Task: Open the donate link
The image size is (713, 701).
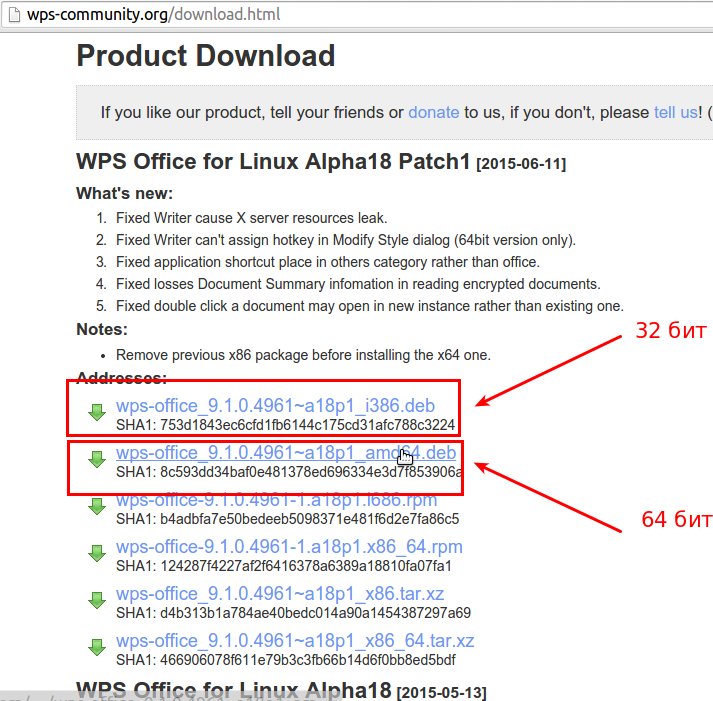Action: [x=434, y=112]
